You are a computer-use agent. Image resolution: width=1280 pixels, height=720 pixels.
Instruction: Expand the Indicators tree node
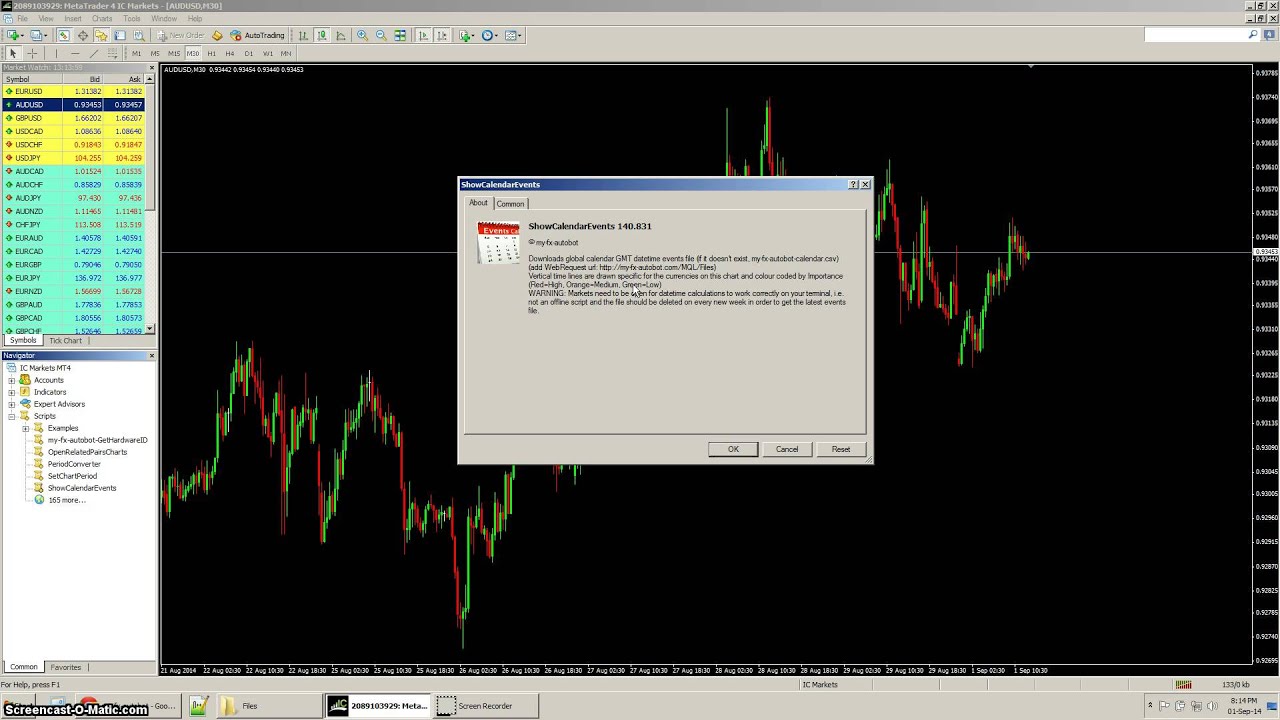point(12,392)
